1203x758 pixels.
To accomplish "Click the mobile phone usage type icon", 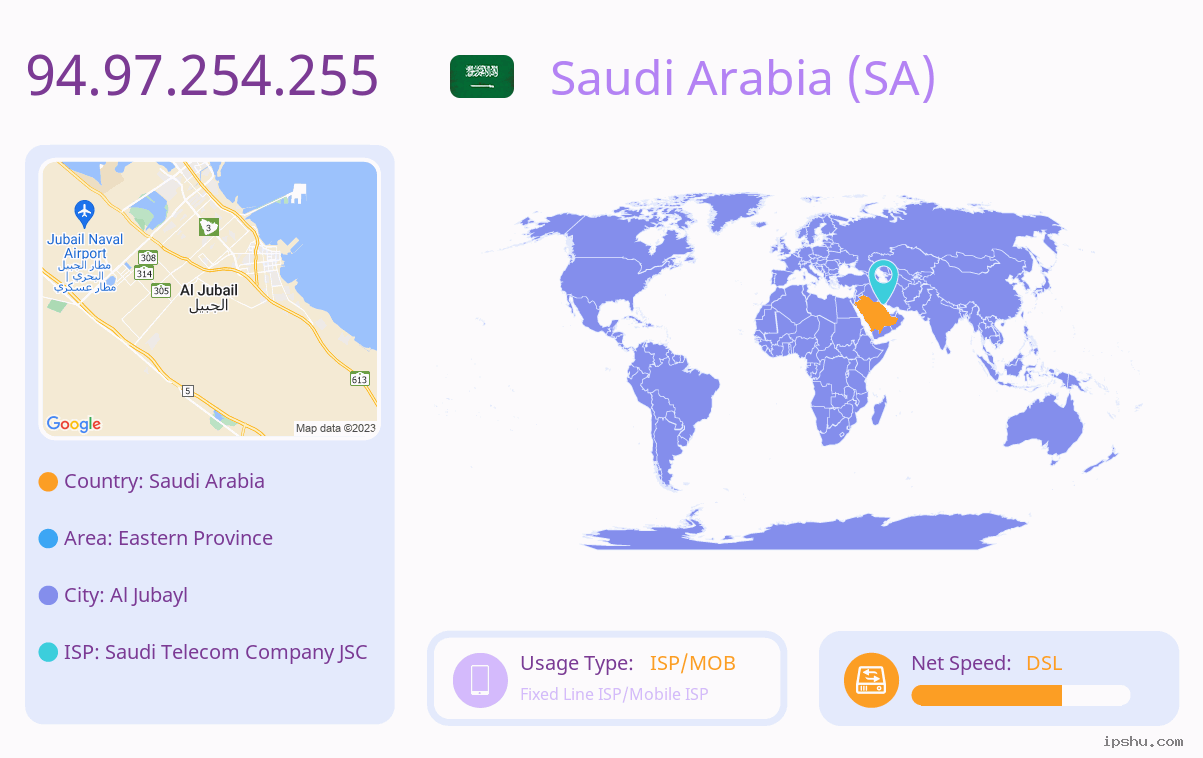I will point(480,679).
